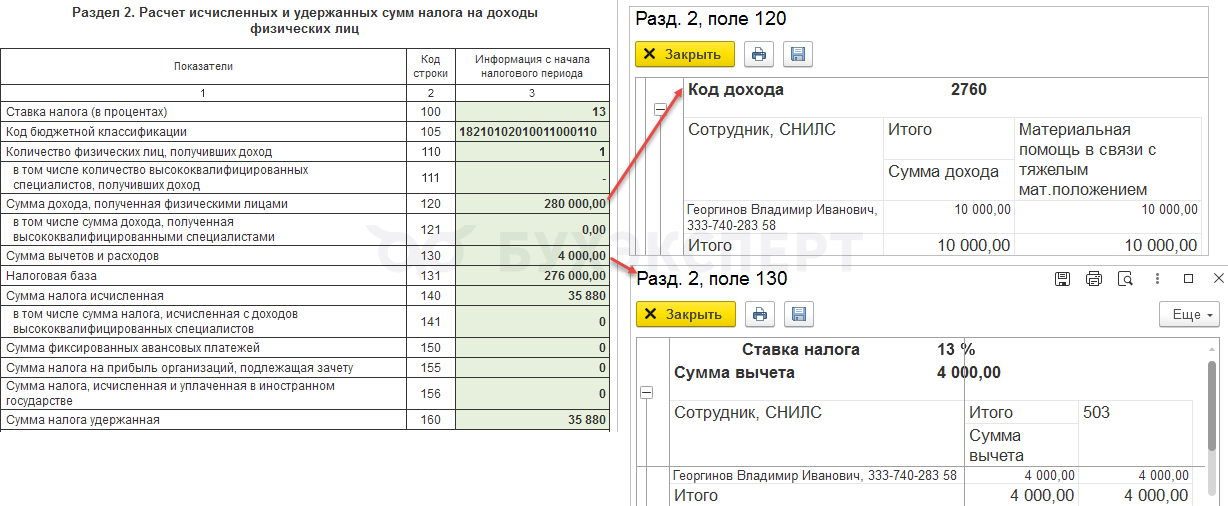The width and height of the screenshot is (1228, 506).
Task: Click column header Код строки
Action: pos(431,66)
